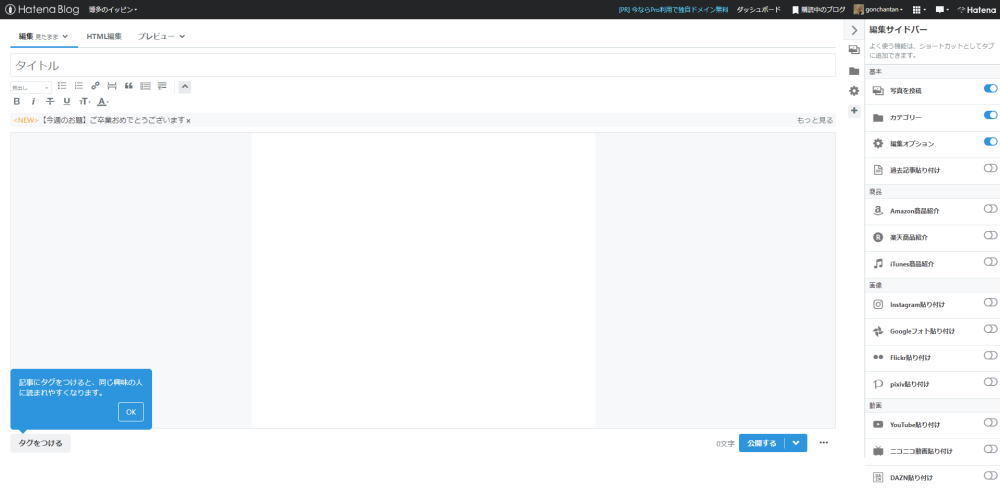
Task: Click the Niconico TV icon
Action: pos(878,451)
